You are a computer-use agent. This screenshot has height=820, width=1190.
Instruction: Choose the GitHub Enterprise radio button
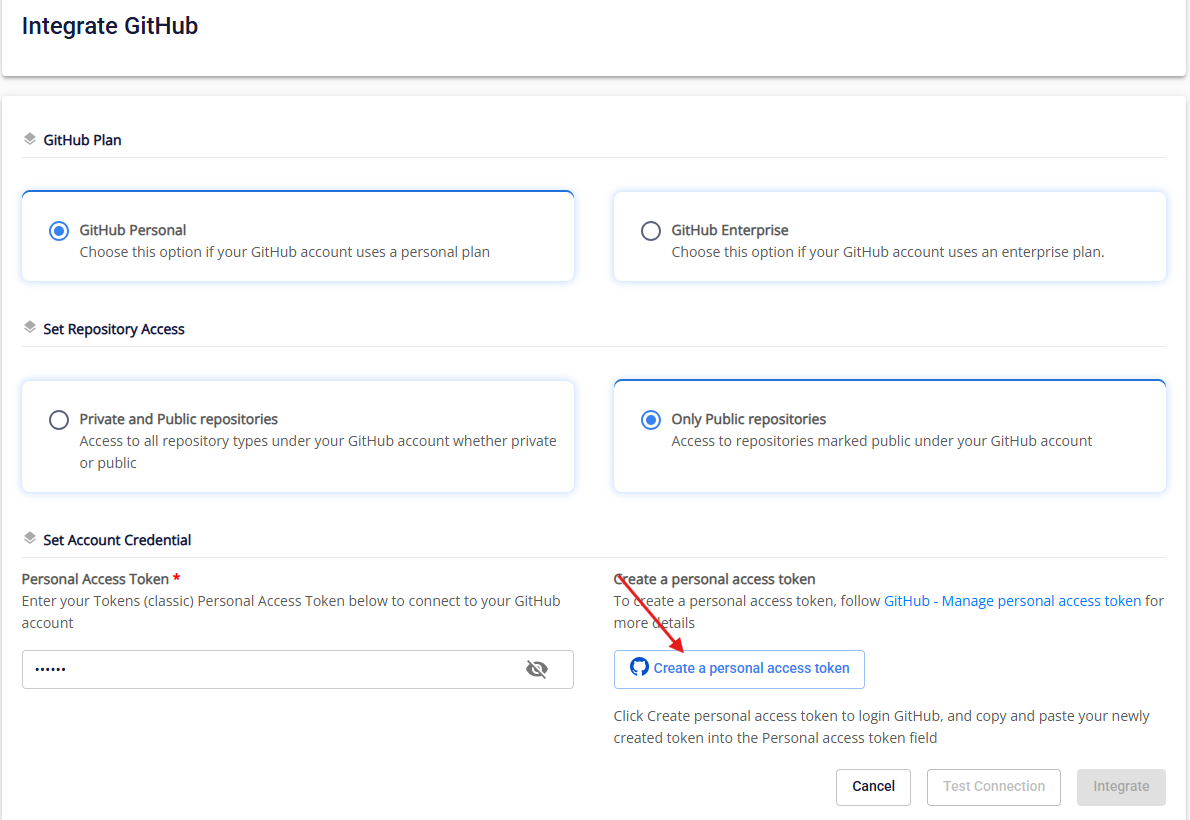(x=651, y=231)
